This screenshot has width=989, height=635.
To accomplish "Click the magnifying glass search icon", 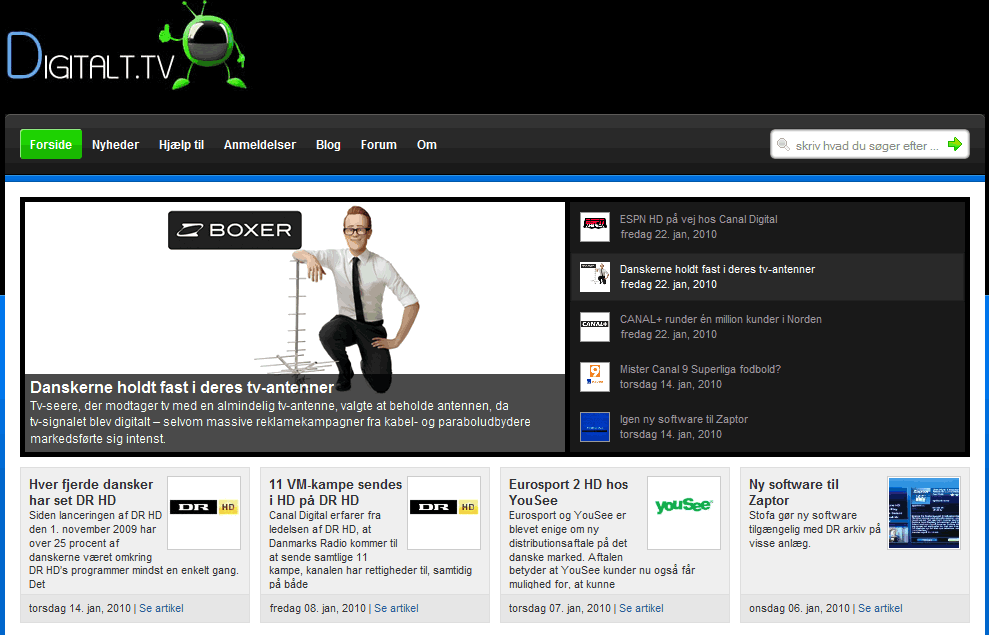I will [x=783, y=145].
